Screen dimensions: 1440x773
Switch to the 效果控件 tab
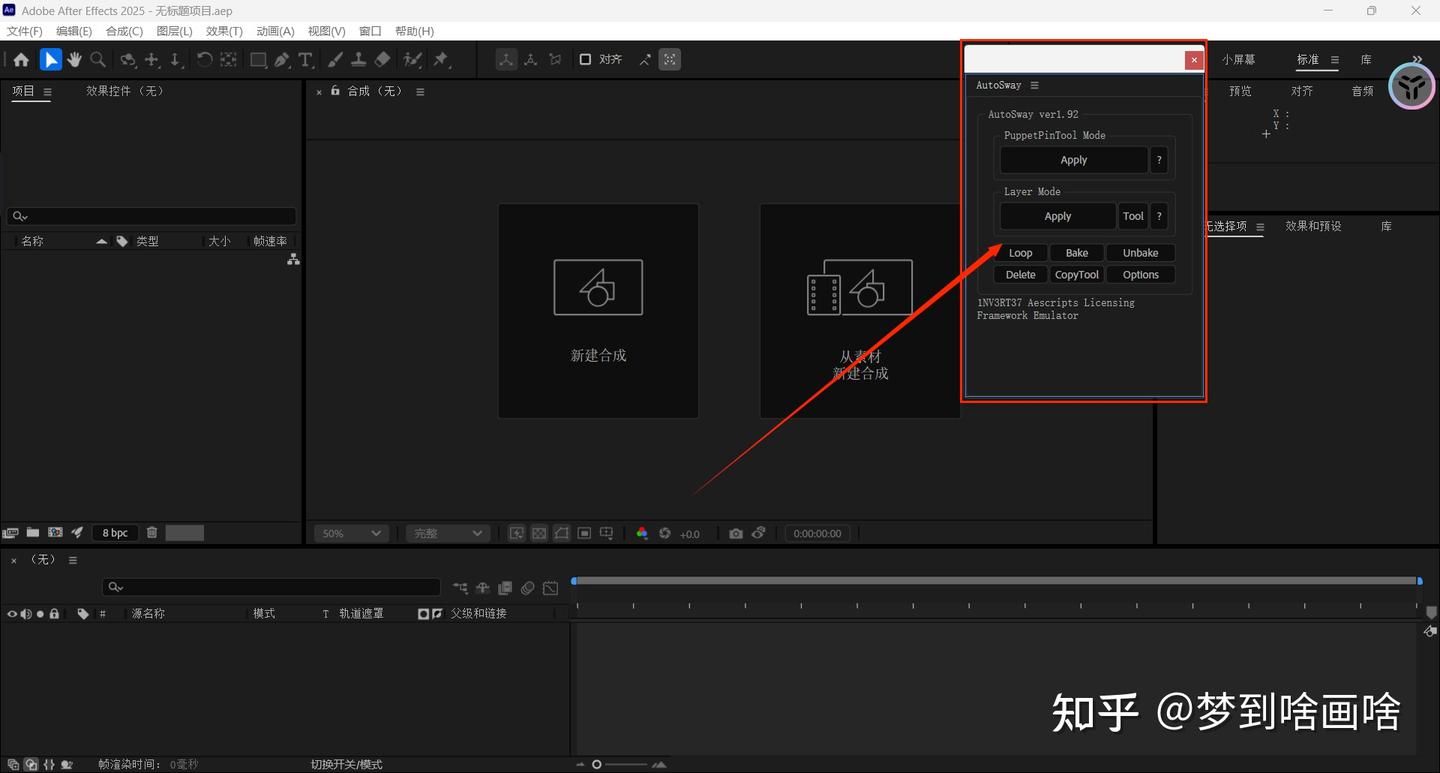[x=124, y=91]
